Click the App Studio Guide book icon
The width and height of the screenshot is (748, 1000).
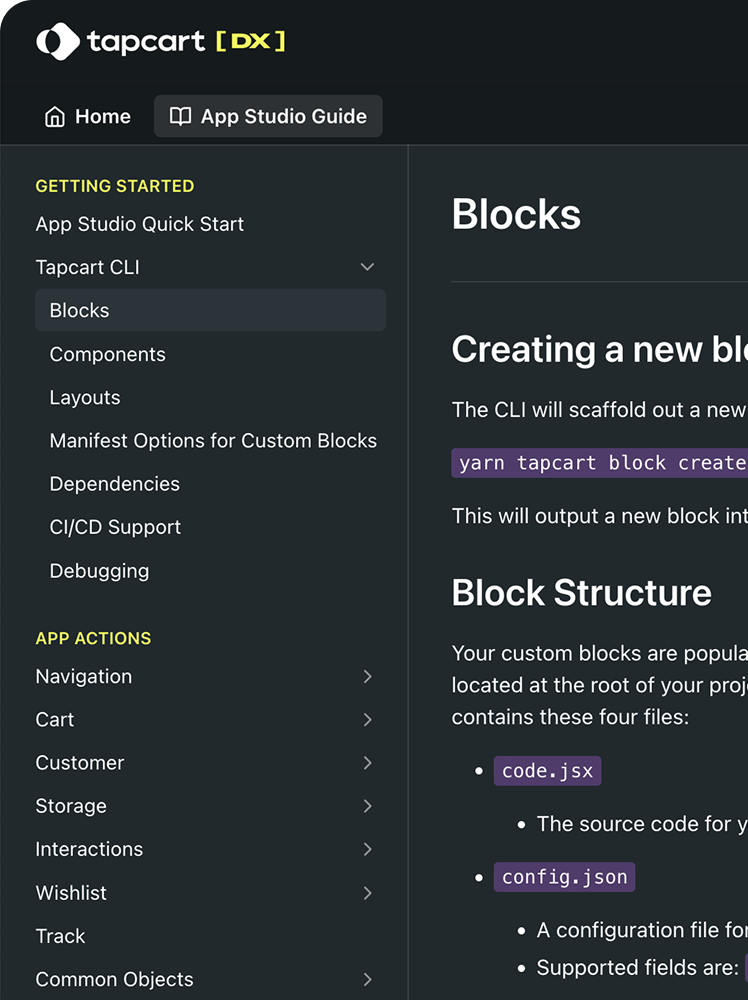180,117
